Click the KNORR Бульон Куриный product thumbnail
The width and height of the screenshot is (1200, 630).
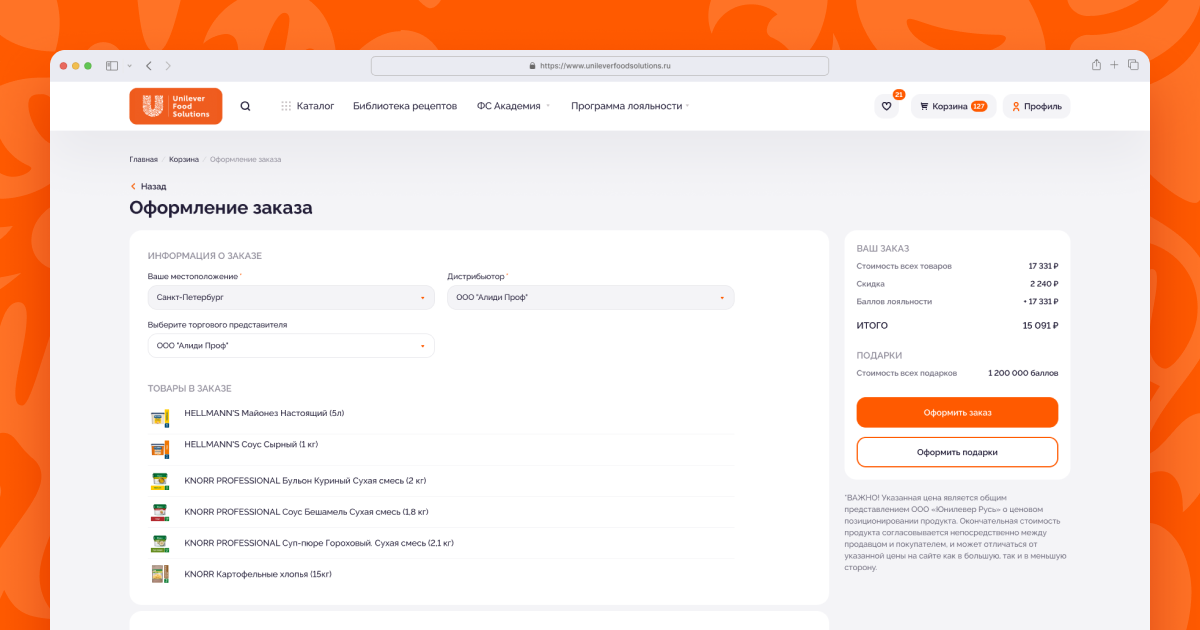[159, 481]
